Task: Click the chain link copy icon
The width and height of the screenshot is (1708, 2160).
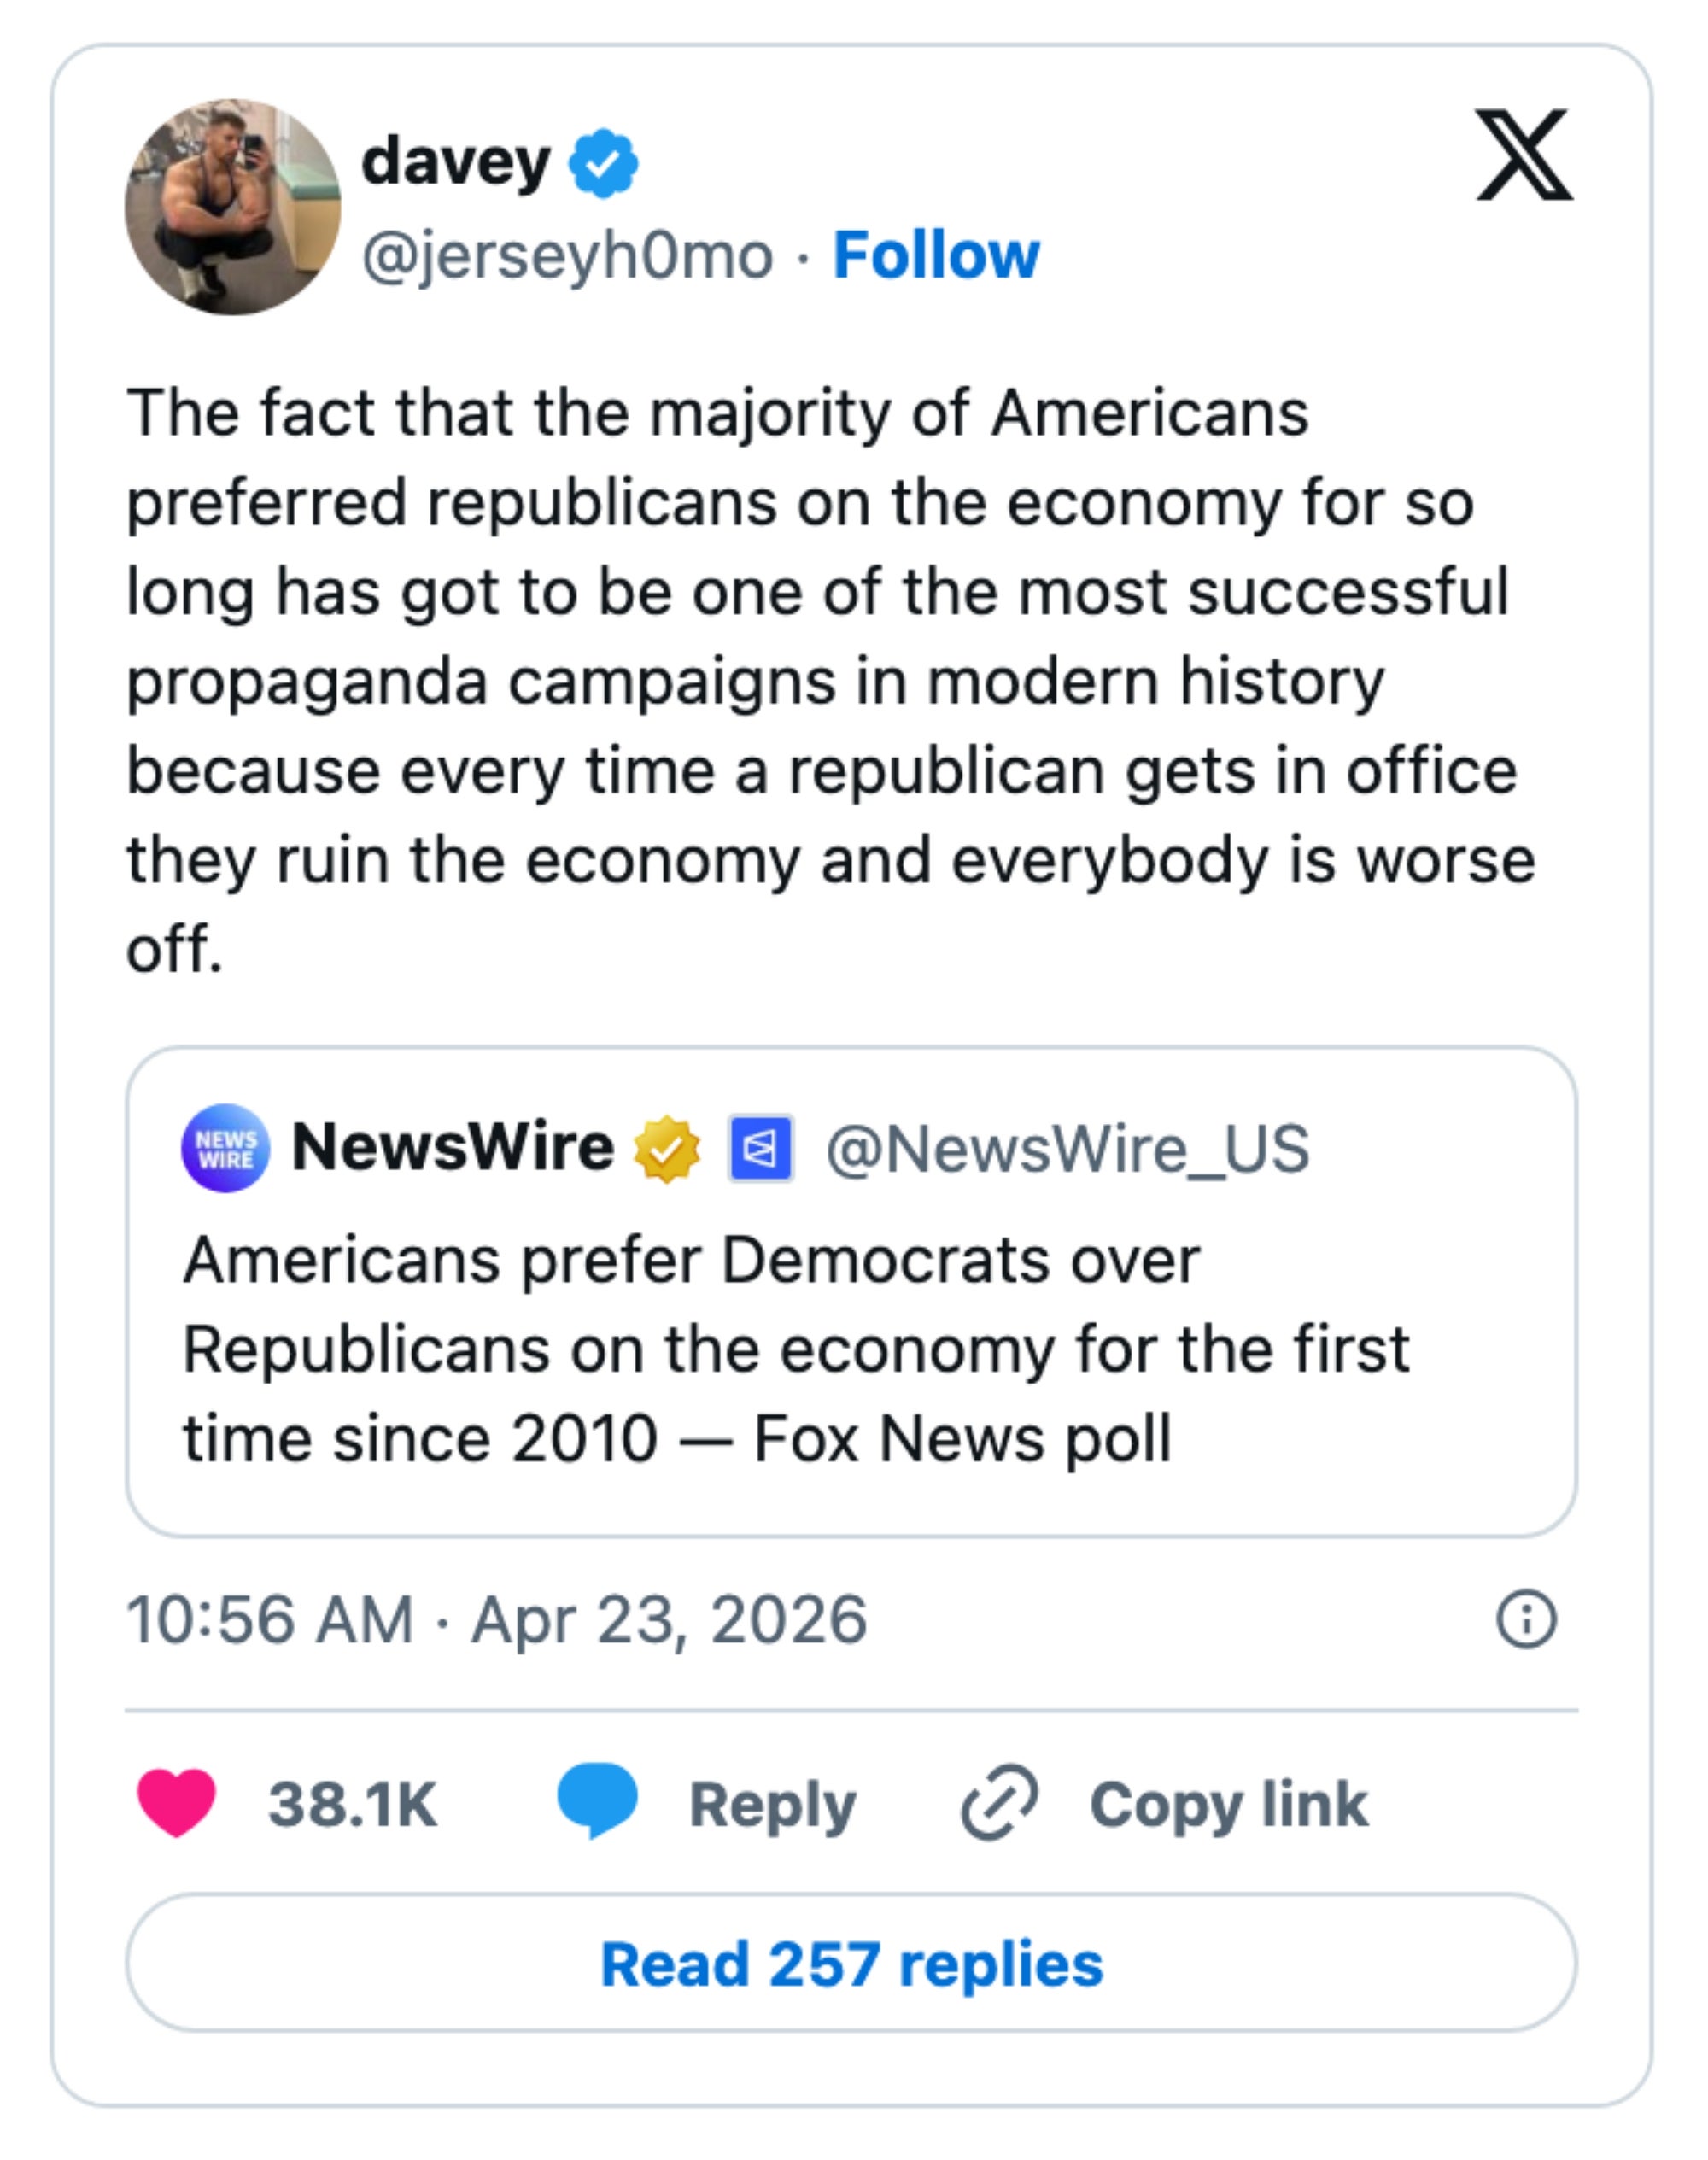Action: [x=998, y=1803]
